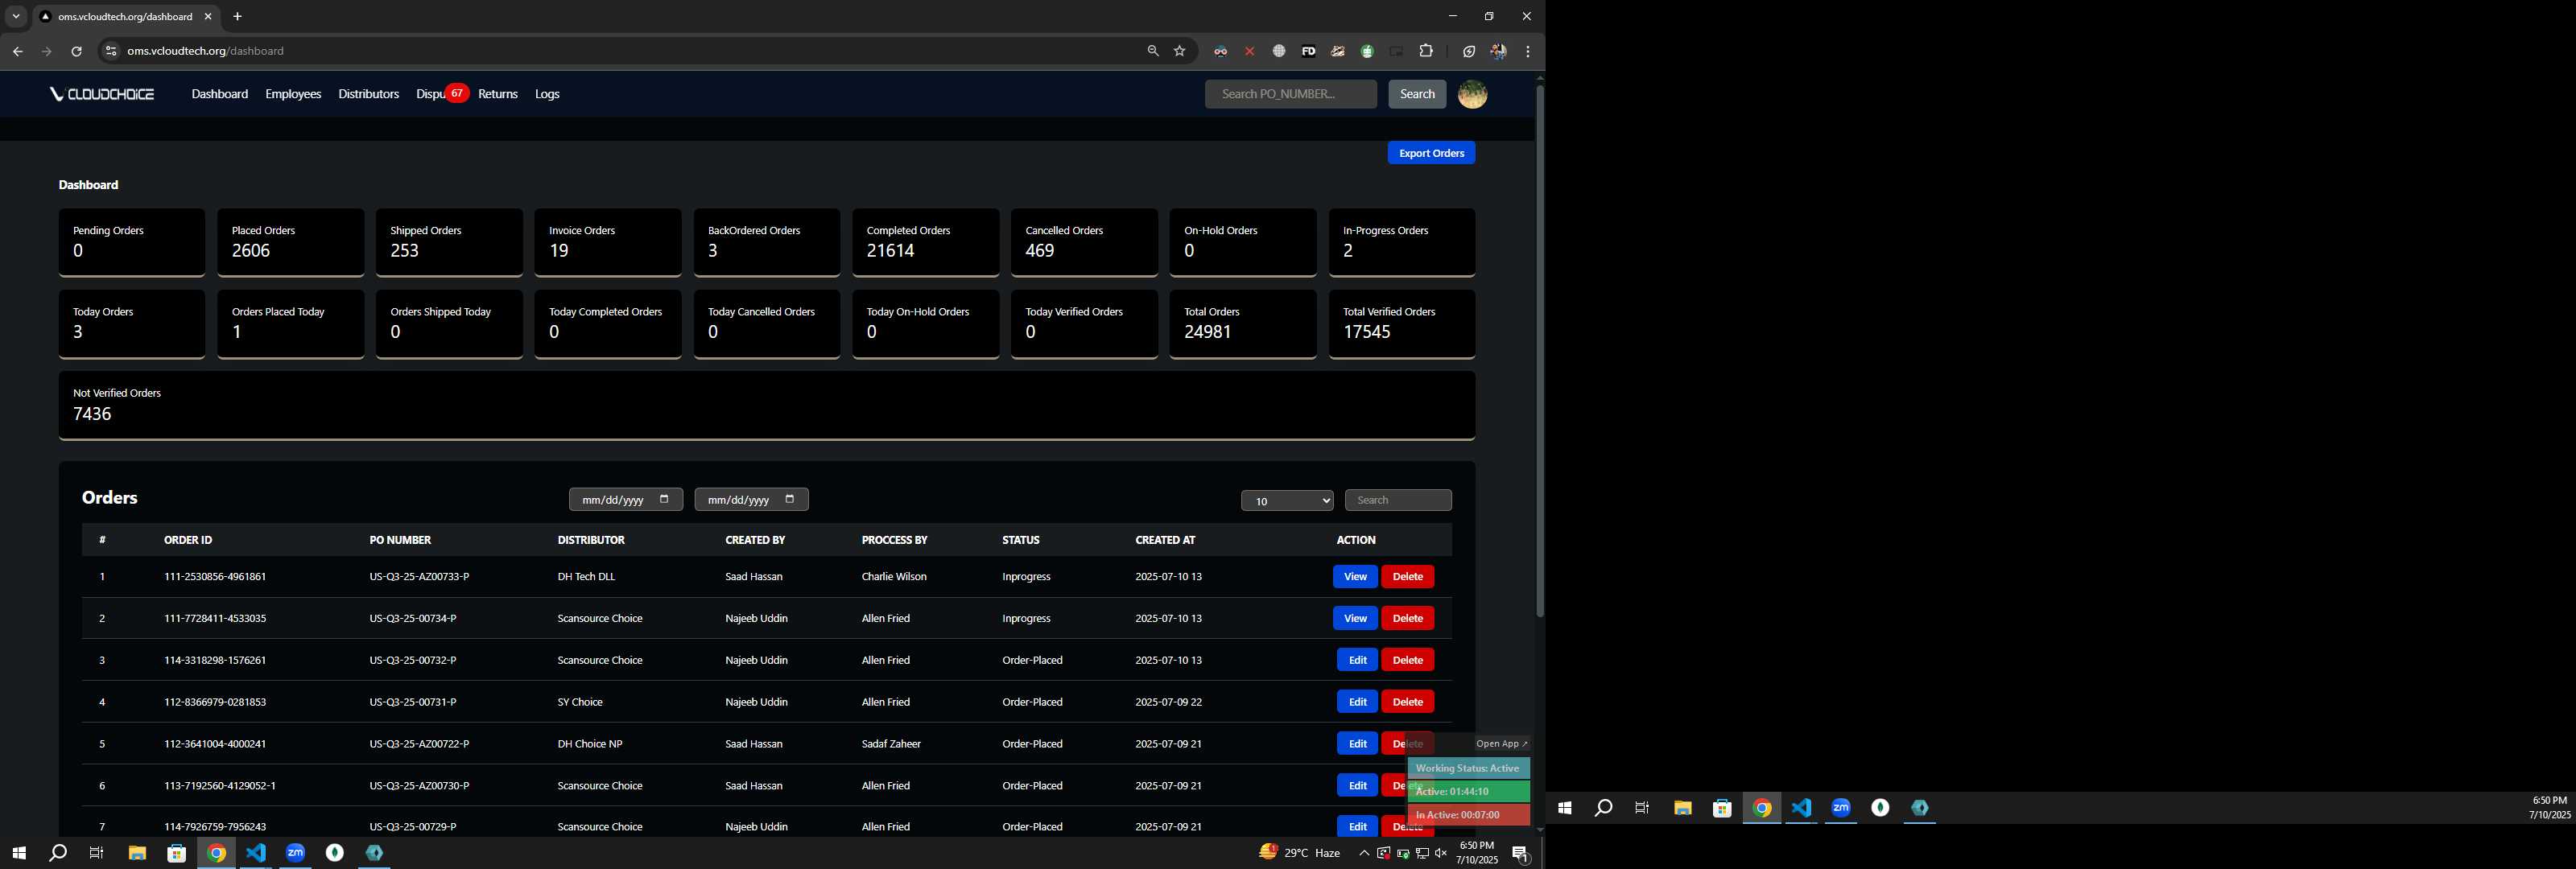This screenshot has width=2576, height=869.
Task: Open the user avatar in the navbar
Action: point(1472,94)
